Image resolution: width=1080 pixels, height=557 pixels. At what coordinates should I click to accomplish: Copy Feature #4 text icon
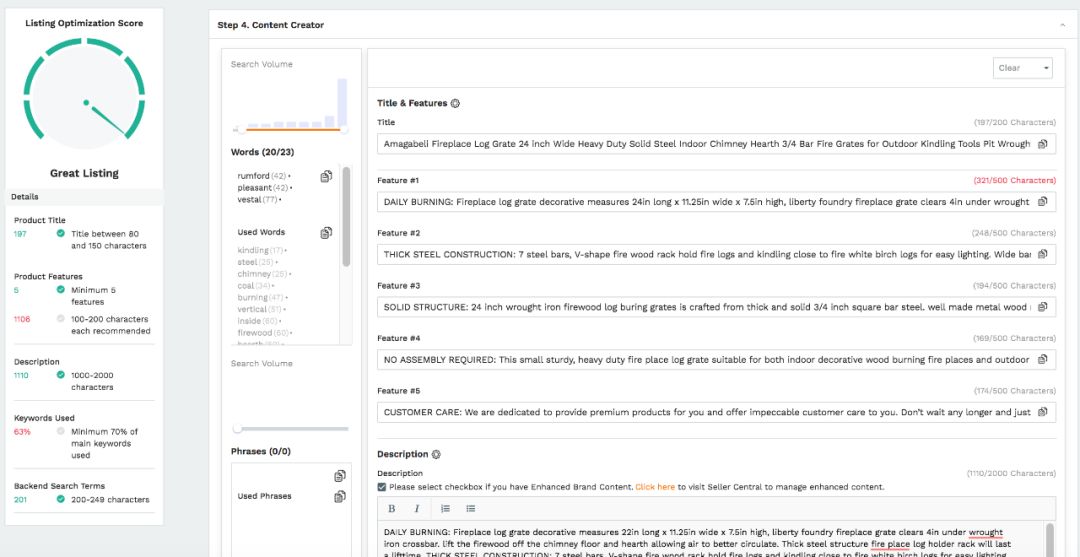click(1042, 359)
